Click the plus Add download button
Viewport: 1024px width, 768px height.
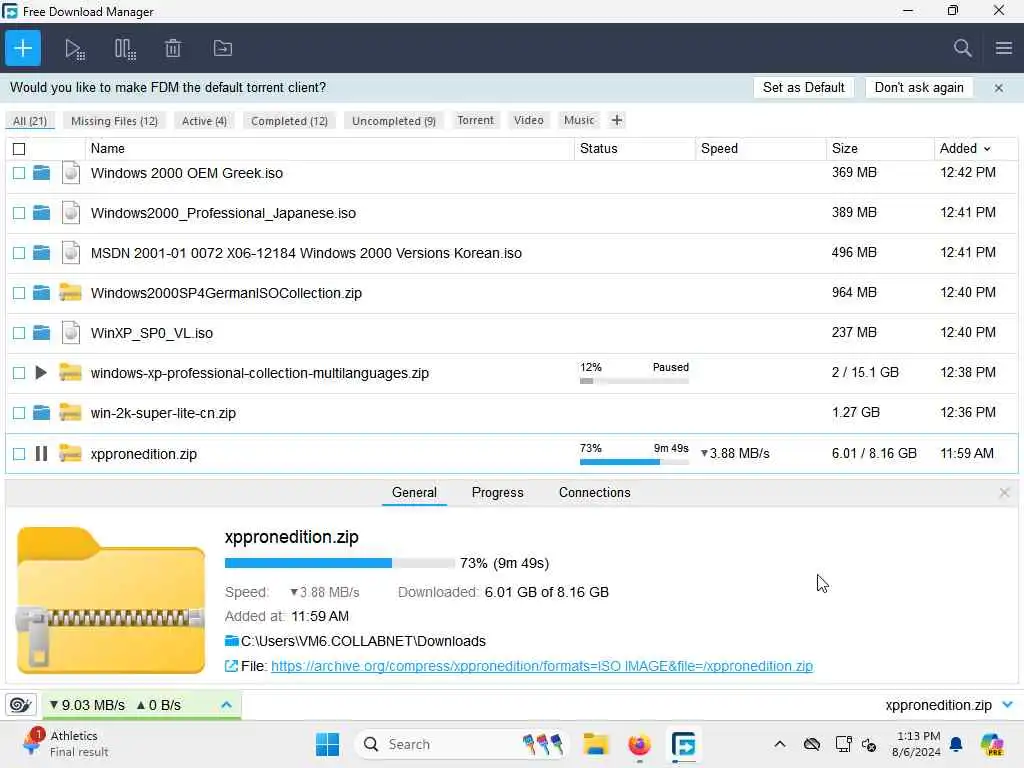click(x=23, y=48)
